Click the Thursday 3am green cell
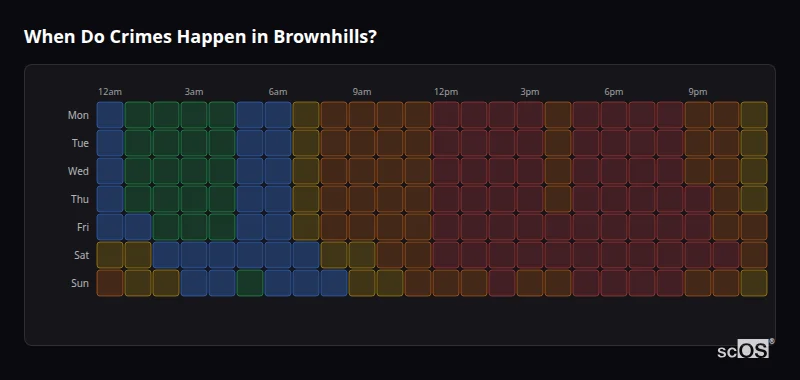This screenshot has height=380, width=800. (x=194, y=199)
